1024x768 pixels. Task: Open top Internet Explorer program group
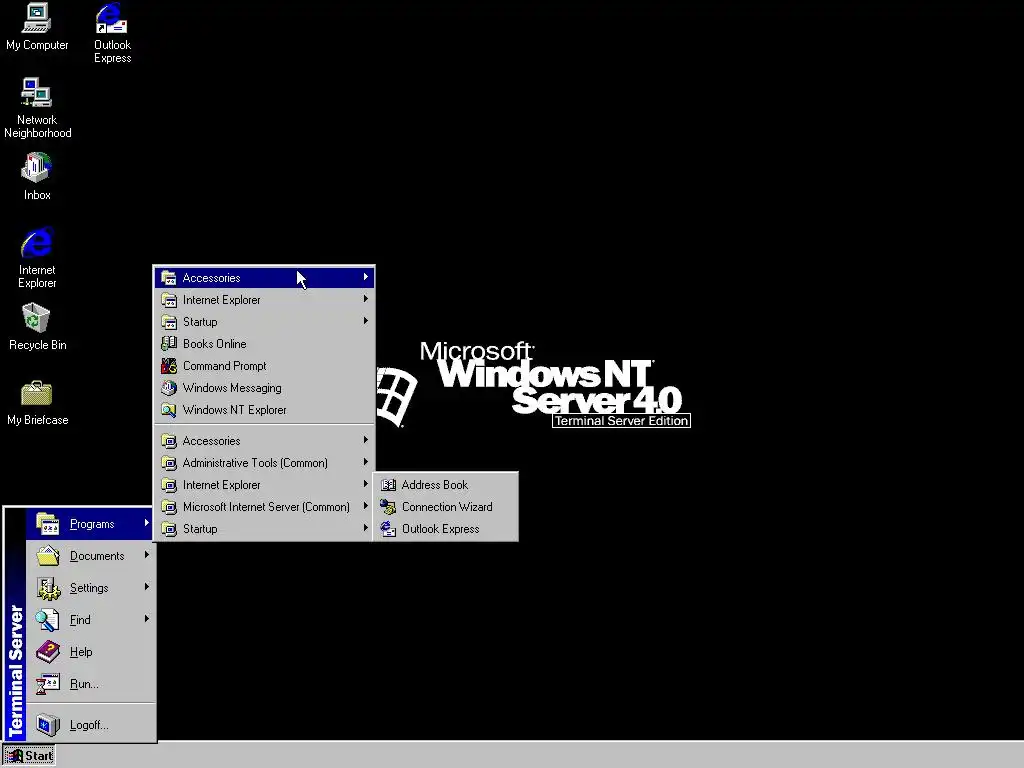(264, 300)
